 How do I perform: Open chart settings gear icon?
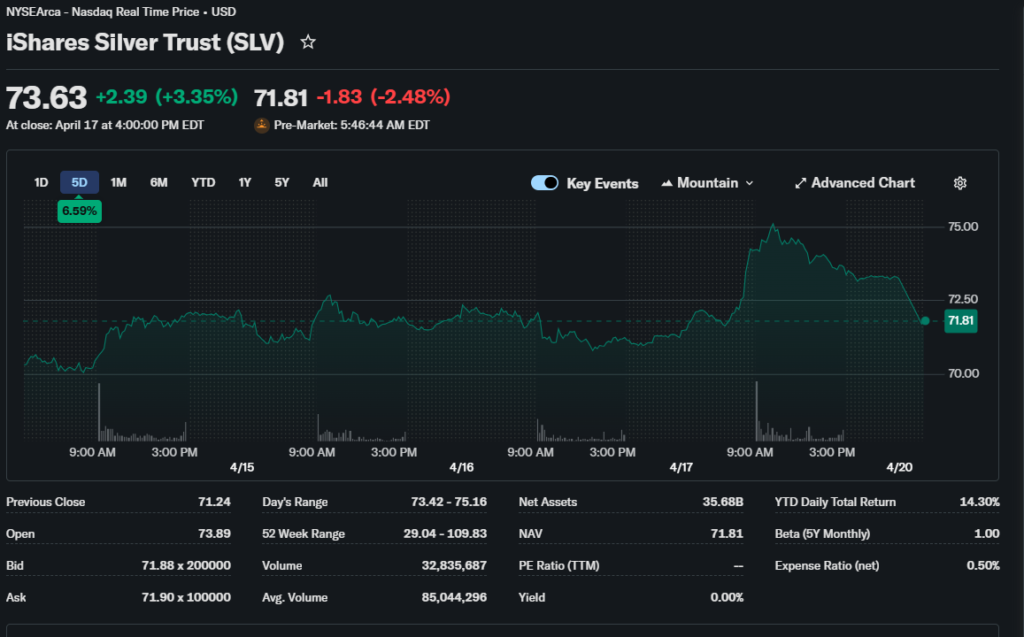click(960, 183)
